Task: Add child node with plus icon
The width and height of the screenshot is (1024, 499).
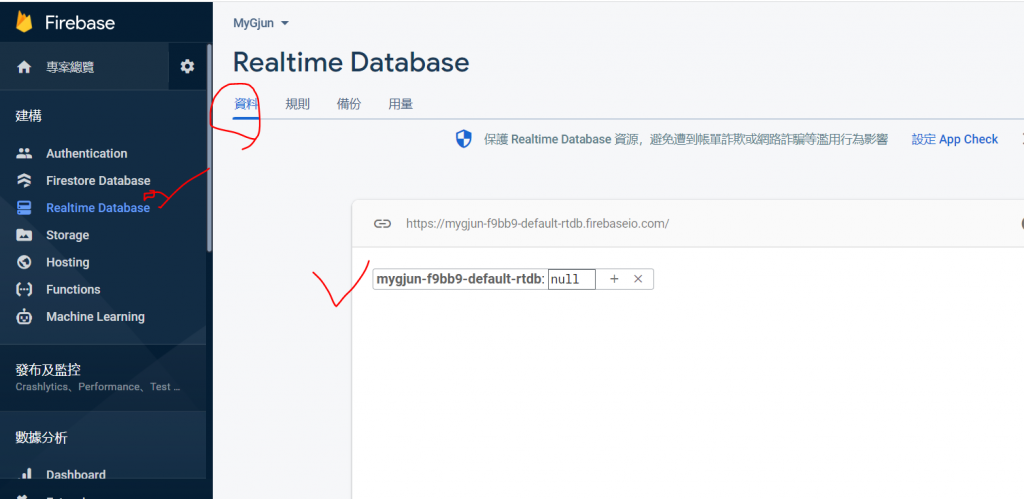Action: tap(614, 279)
